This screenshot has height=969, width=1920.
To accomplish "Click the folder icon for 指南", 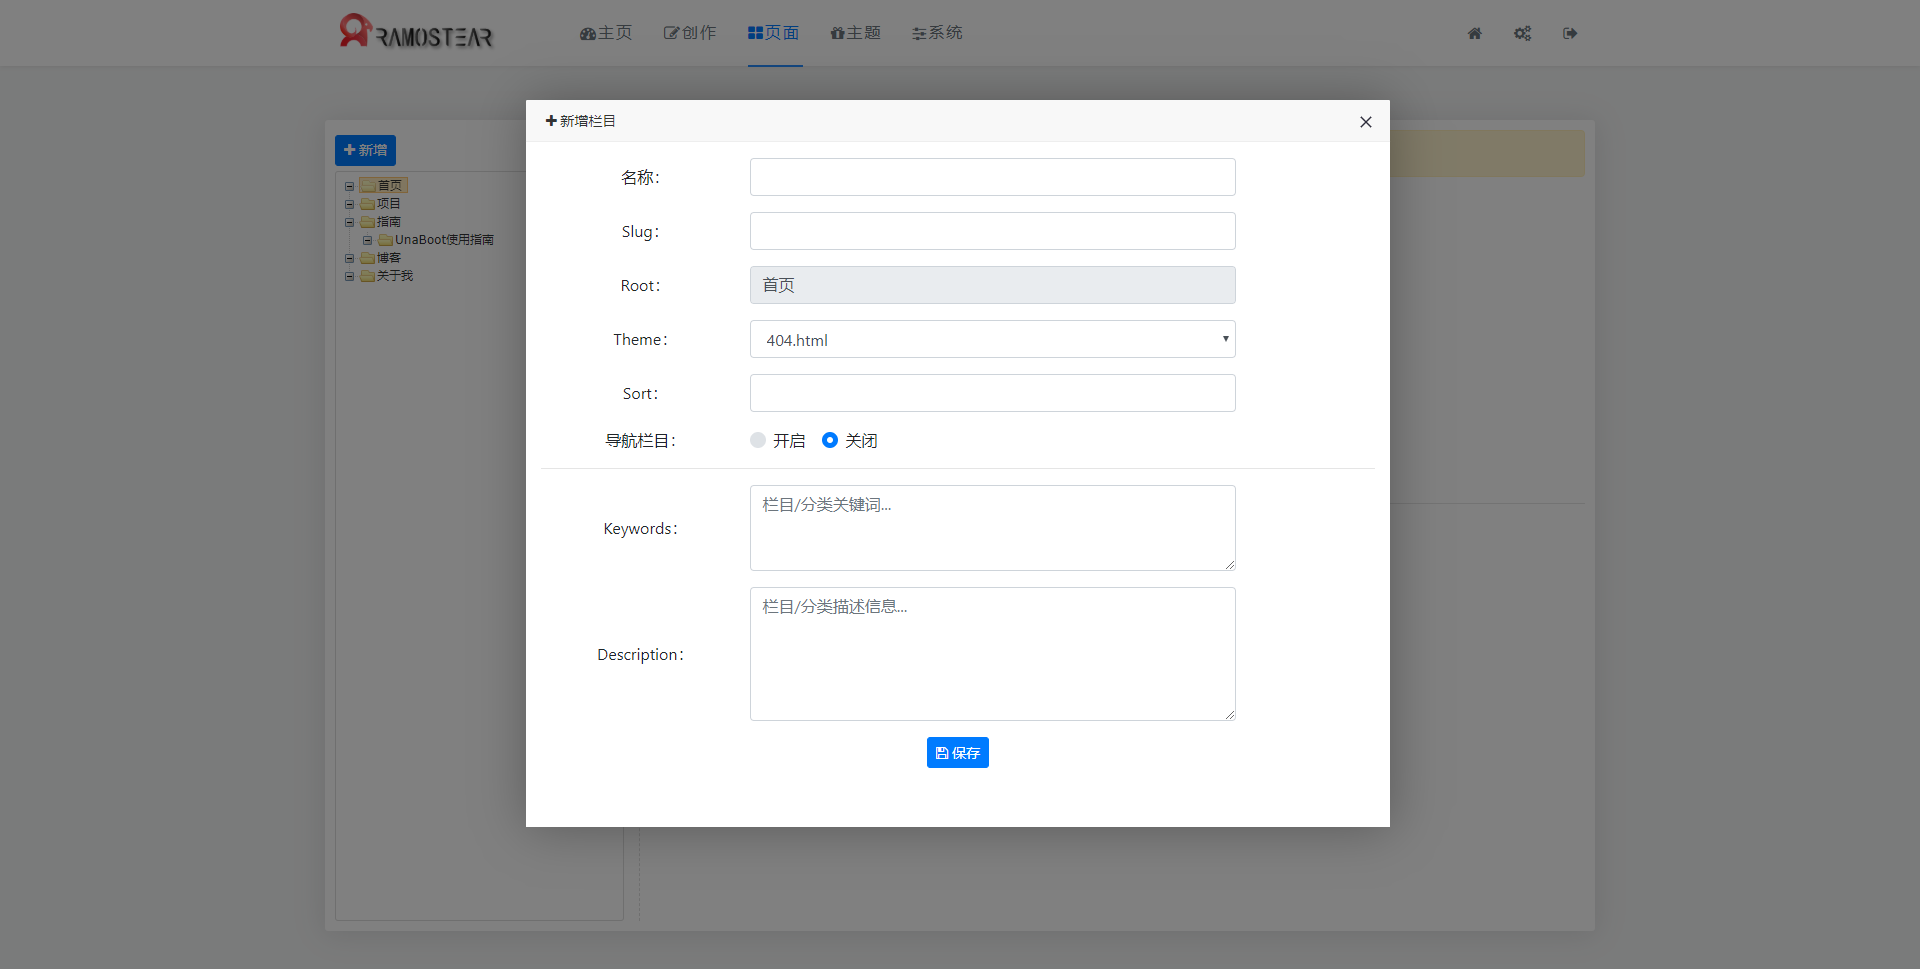I will [368, 222].
